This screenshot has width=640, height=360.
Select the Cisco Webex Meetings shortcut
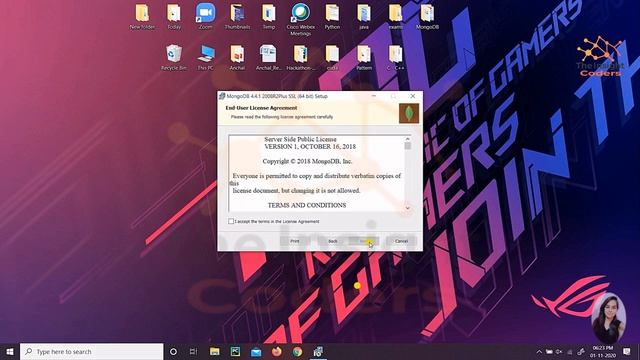[x=300, y=20]
